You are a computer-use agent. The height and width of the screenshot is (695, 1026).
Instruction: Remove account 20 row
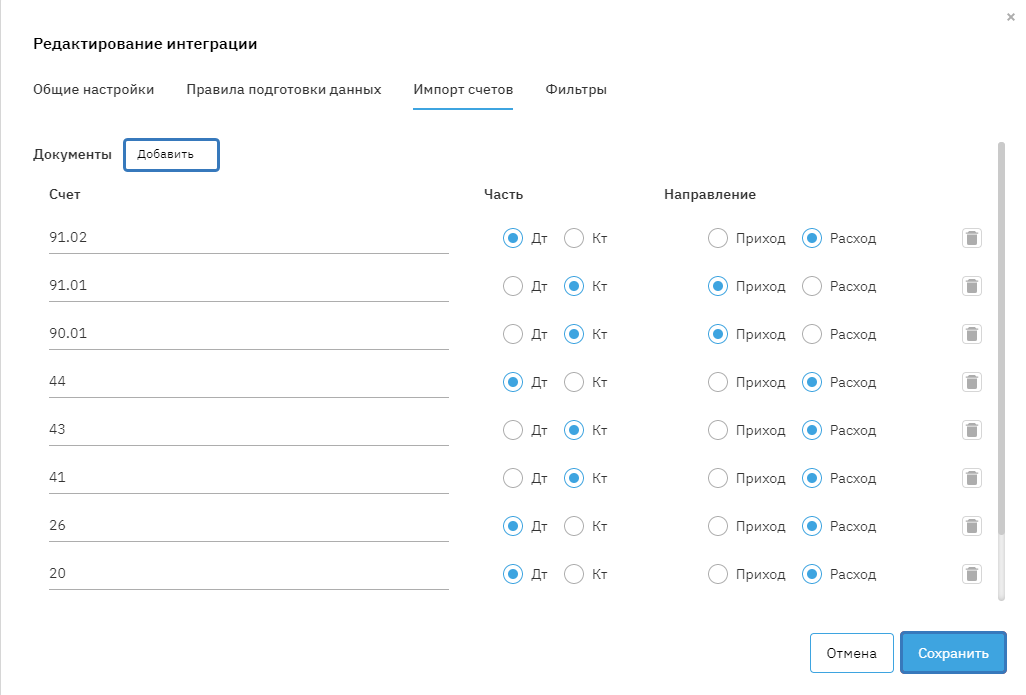[x=971, y=574]
